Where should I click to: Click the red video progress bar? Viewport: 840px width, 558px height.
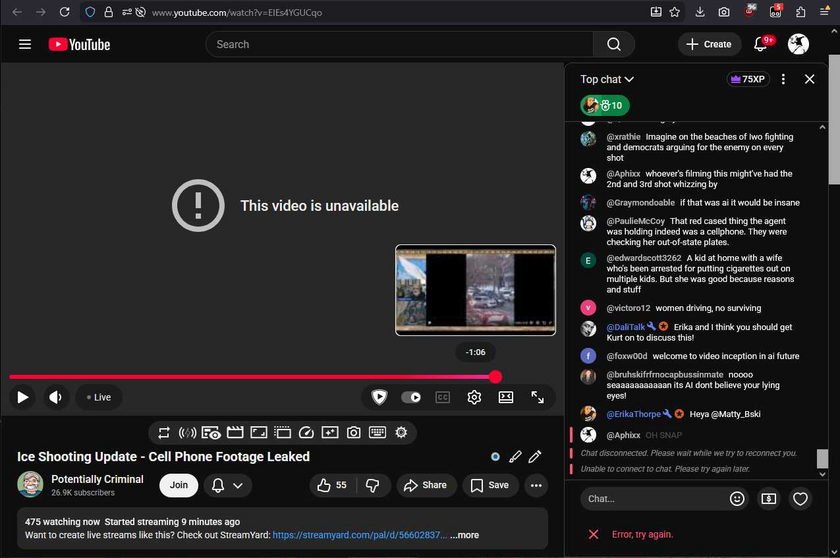(250, 377)
